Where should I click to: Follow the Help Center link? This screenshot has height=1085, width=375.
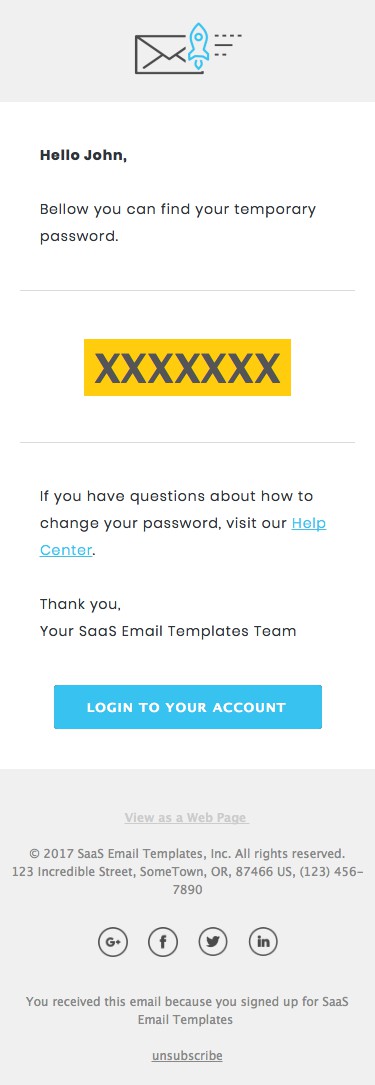183,536
